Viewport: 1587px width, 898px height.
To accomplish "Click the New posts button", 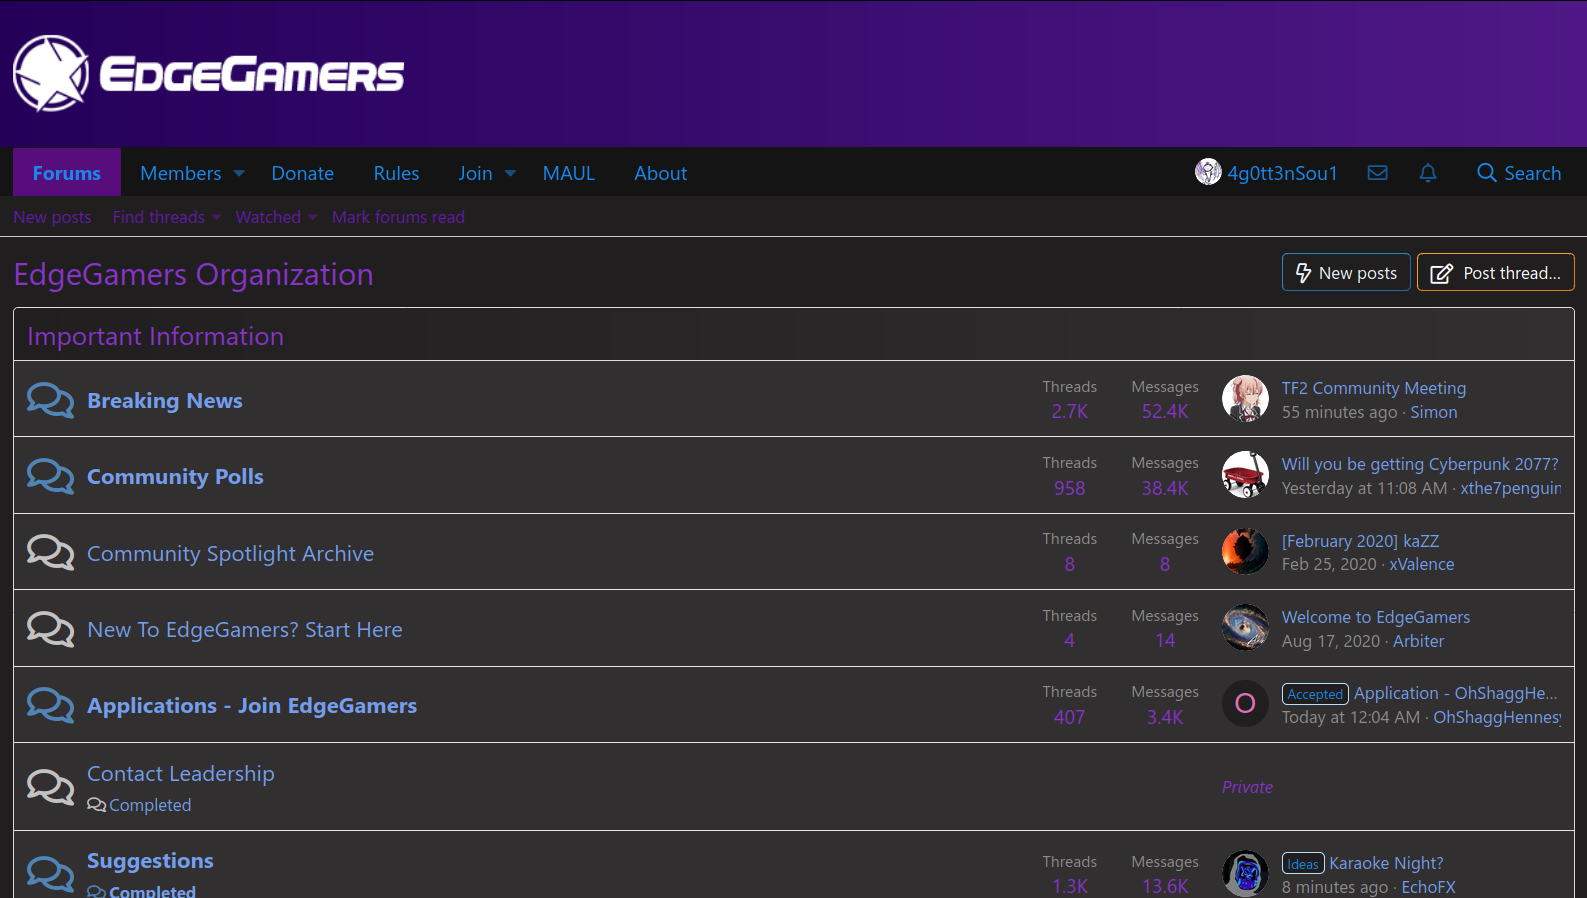I will point(1346,272).
